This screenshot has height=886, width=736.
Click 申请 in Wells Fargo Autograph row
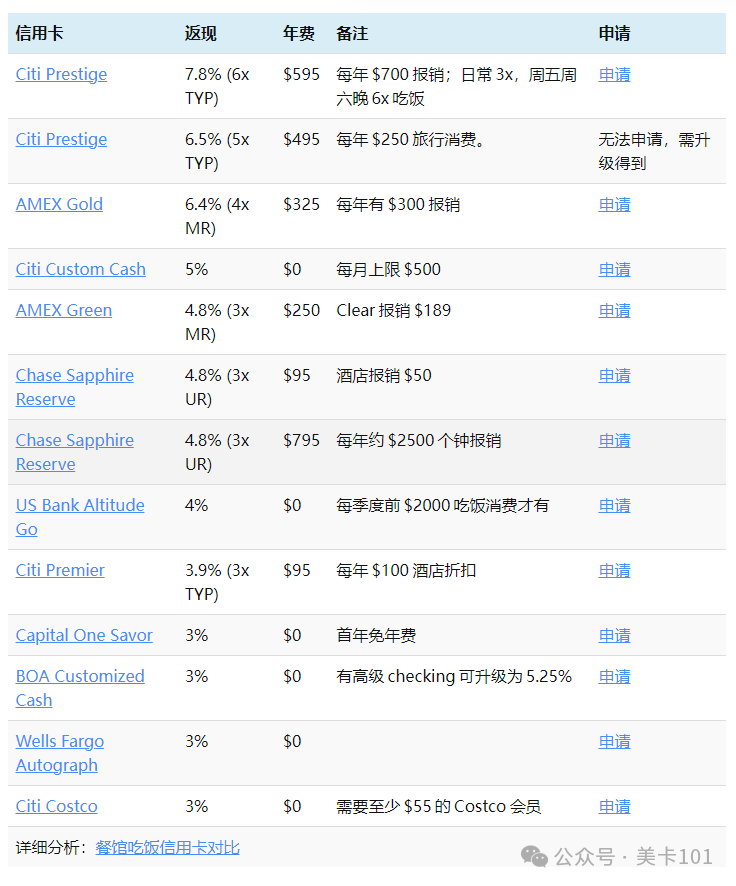click(615, 741)
